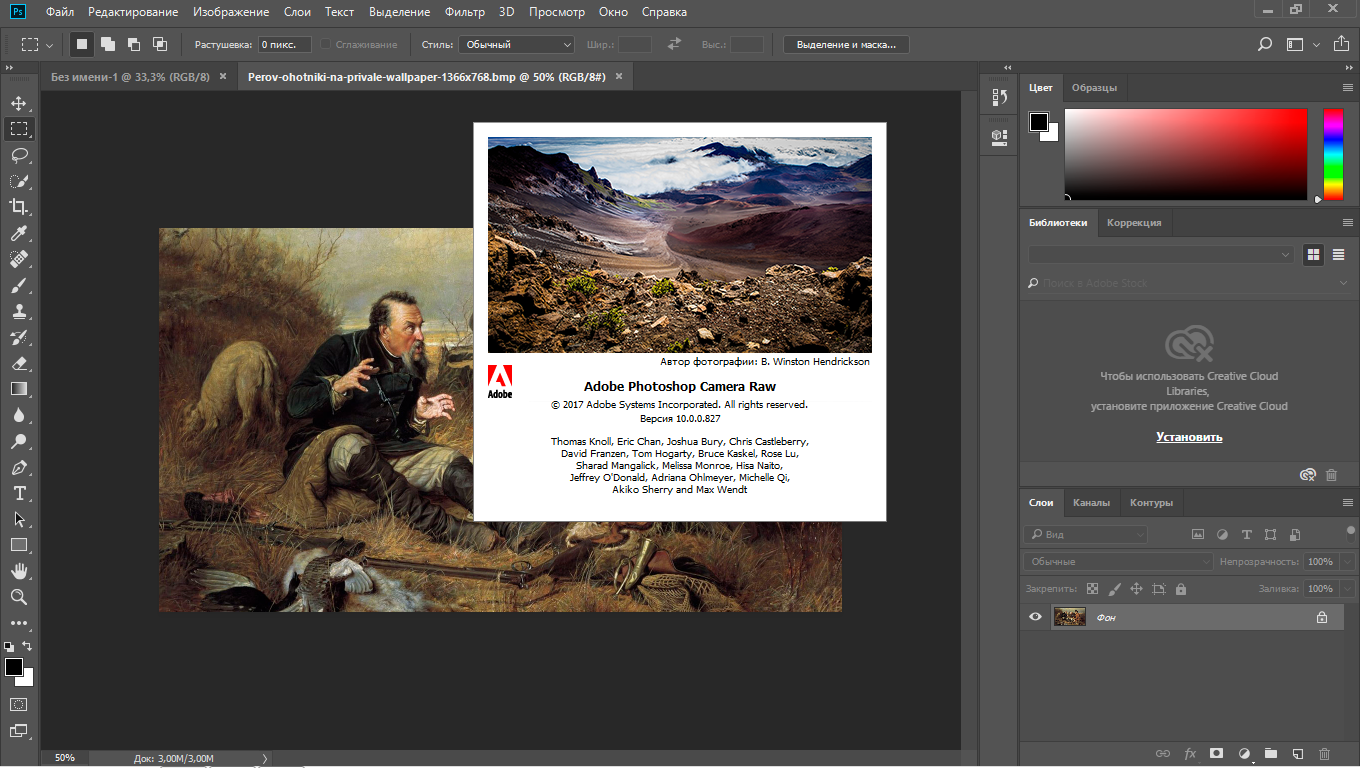The height and width of the screenshot is (768, 1360).
Task: Open the Edit Toolbar three-dots button
Action: point(19,623)
